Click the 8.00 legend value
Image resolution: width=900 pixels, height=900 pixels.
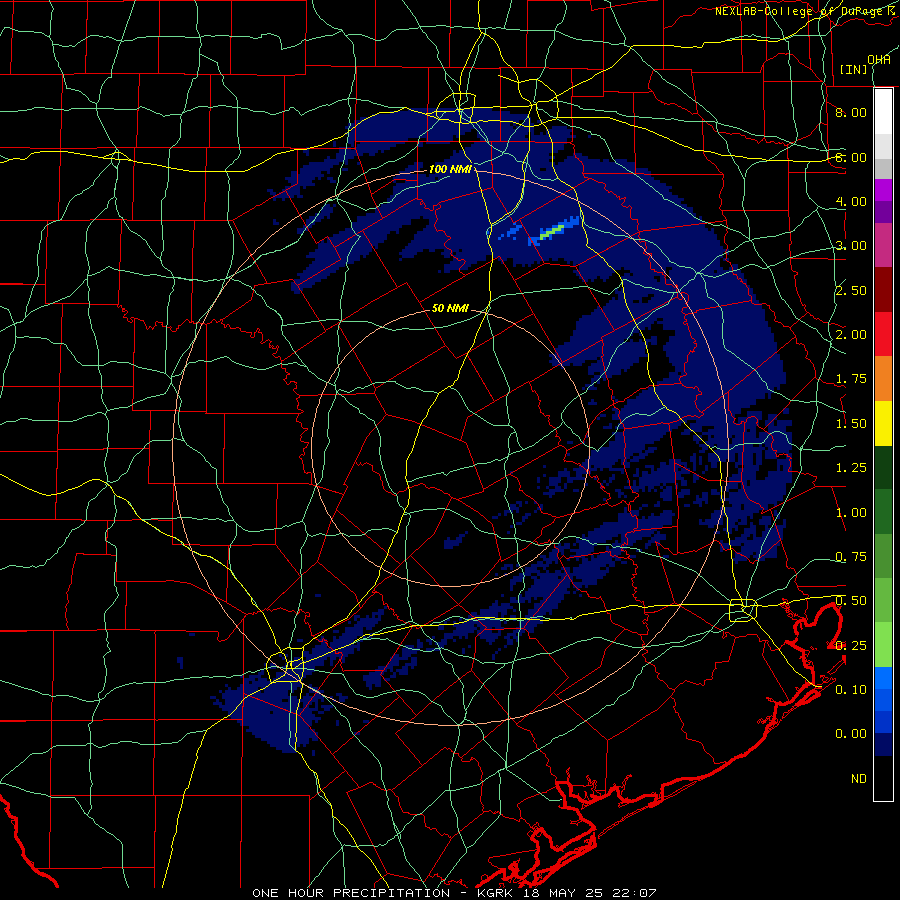pos(851,112)
